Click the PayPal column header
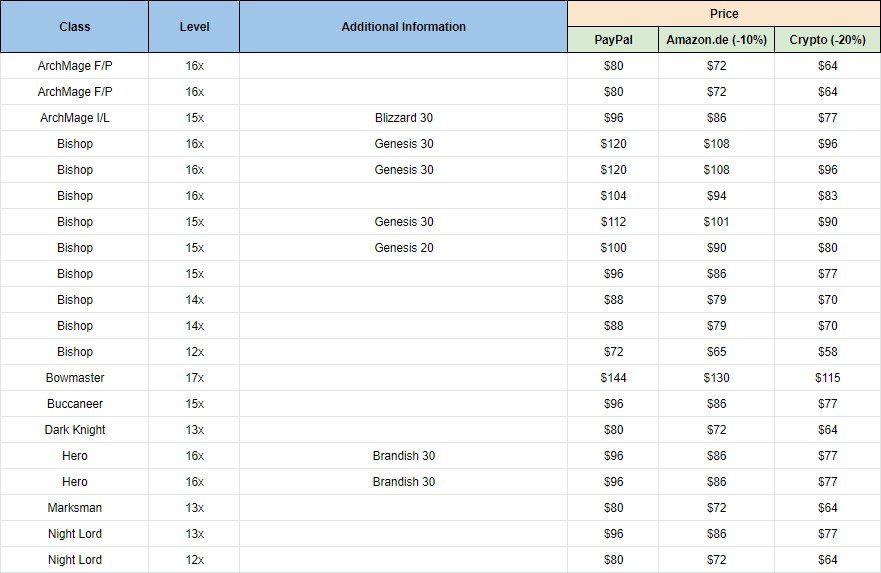Viewport: 881px width, 573px height. 613,40
